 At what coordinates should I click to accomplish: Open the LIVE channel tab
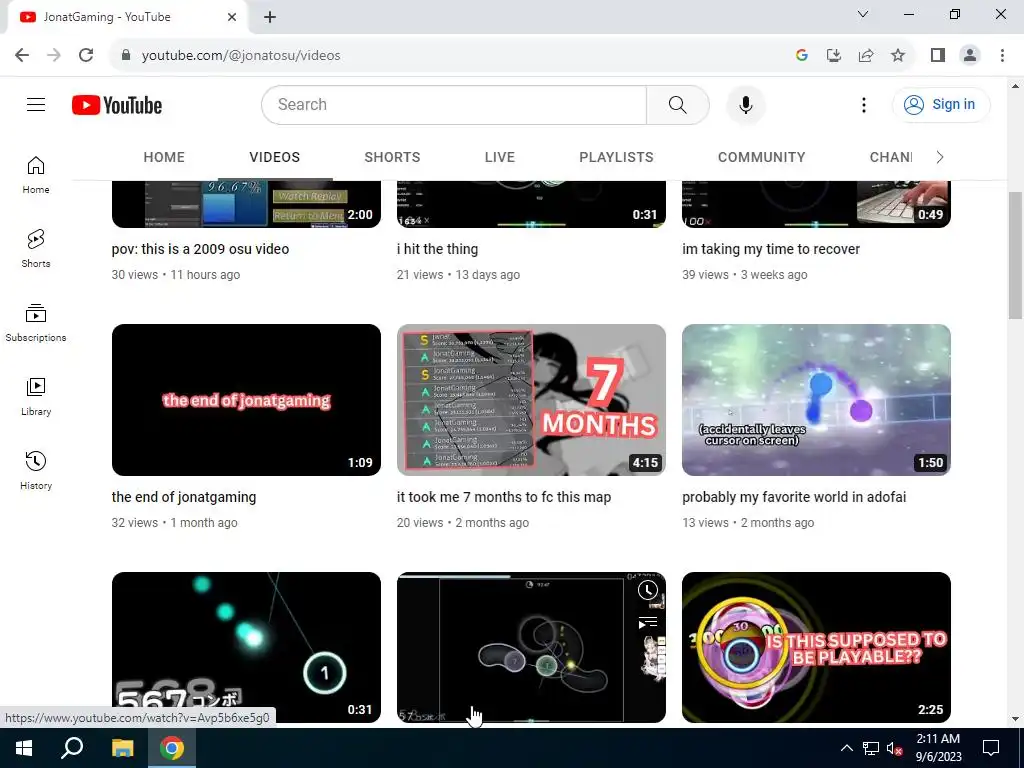click(x=500, y=157)
